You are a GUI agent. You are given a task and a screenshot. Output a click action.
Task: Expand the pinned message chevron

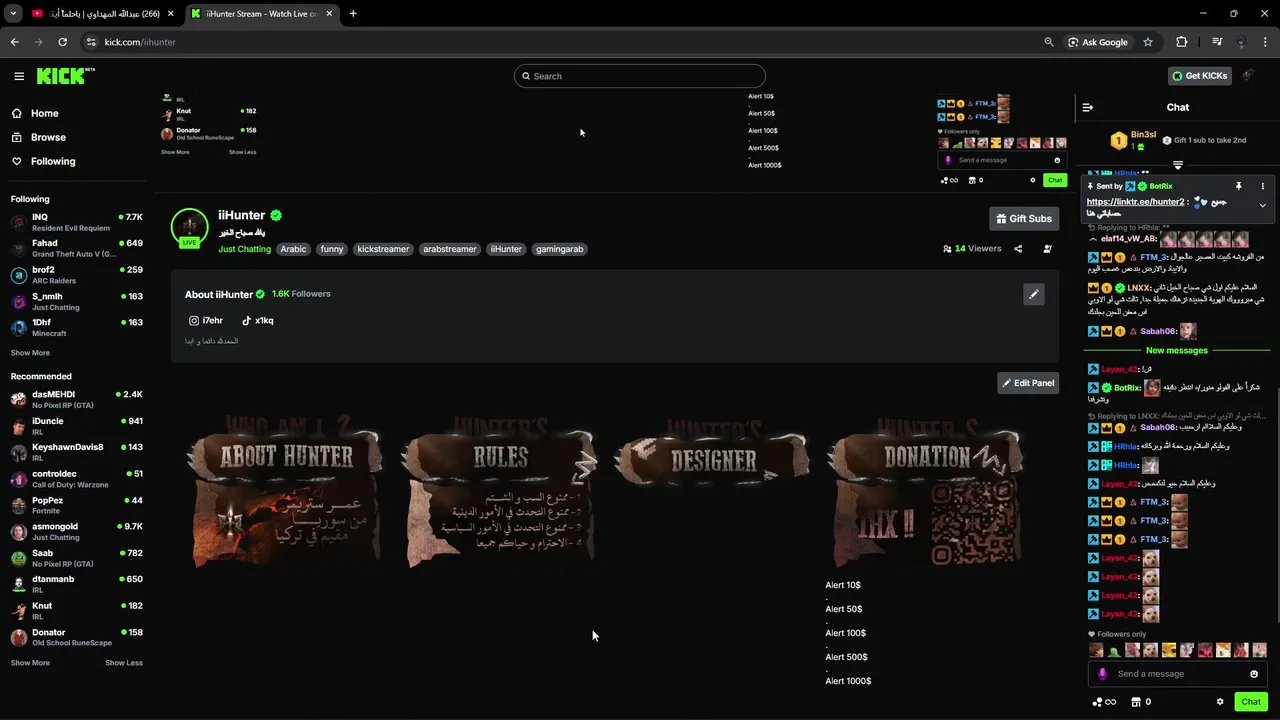1262,206
